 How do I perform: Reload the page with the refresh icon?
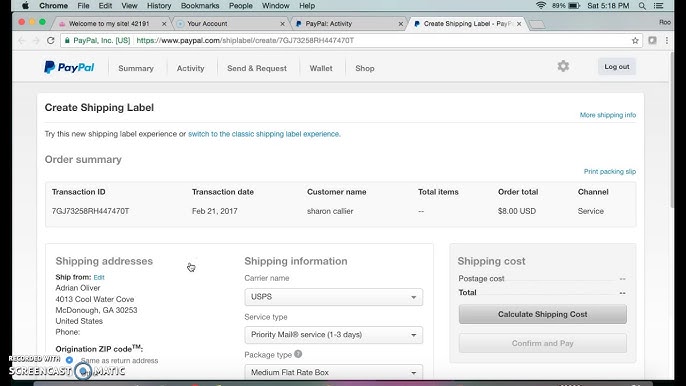click(51, 40)
